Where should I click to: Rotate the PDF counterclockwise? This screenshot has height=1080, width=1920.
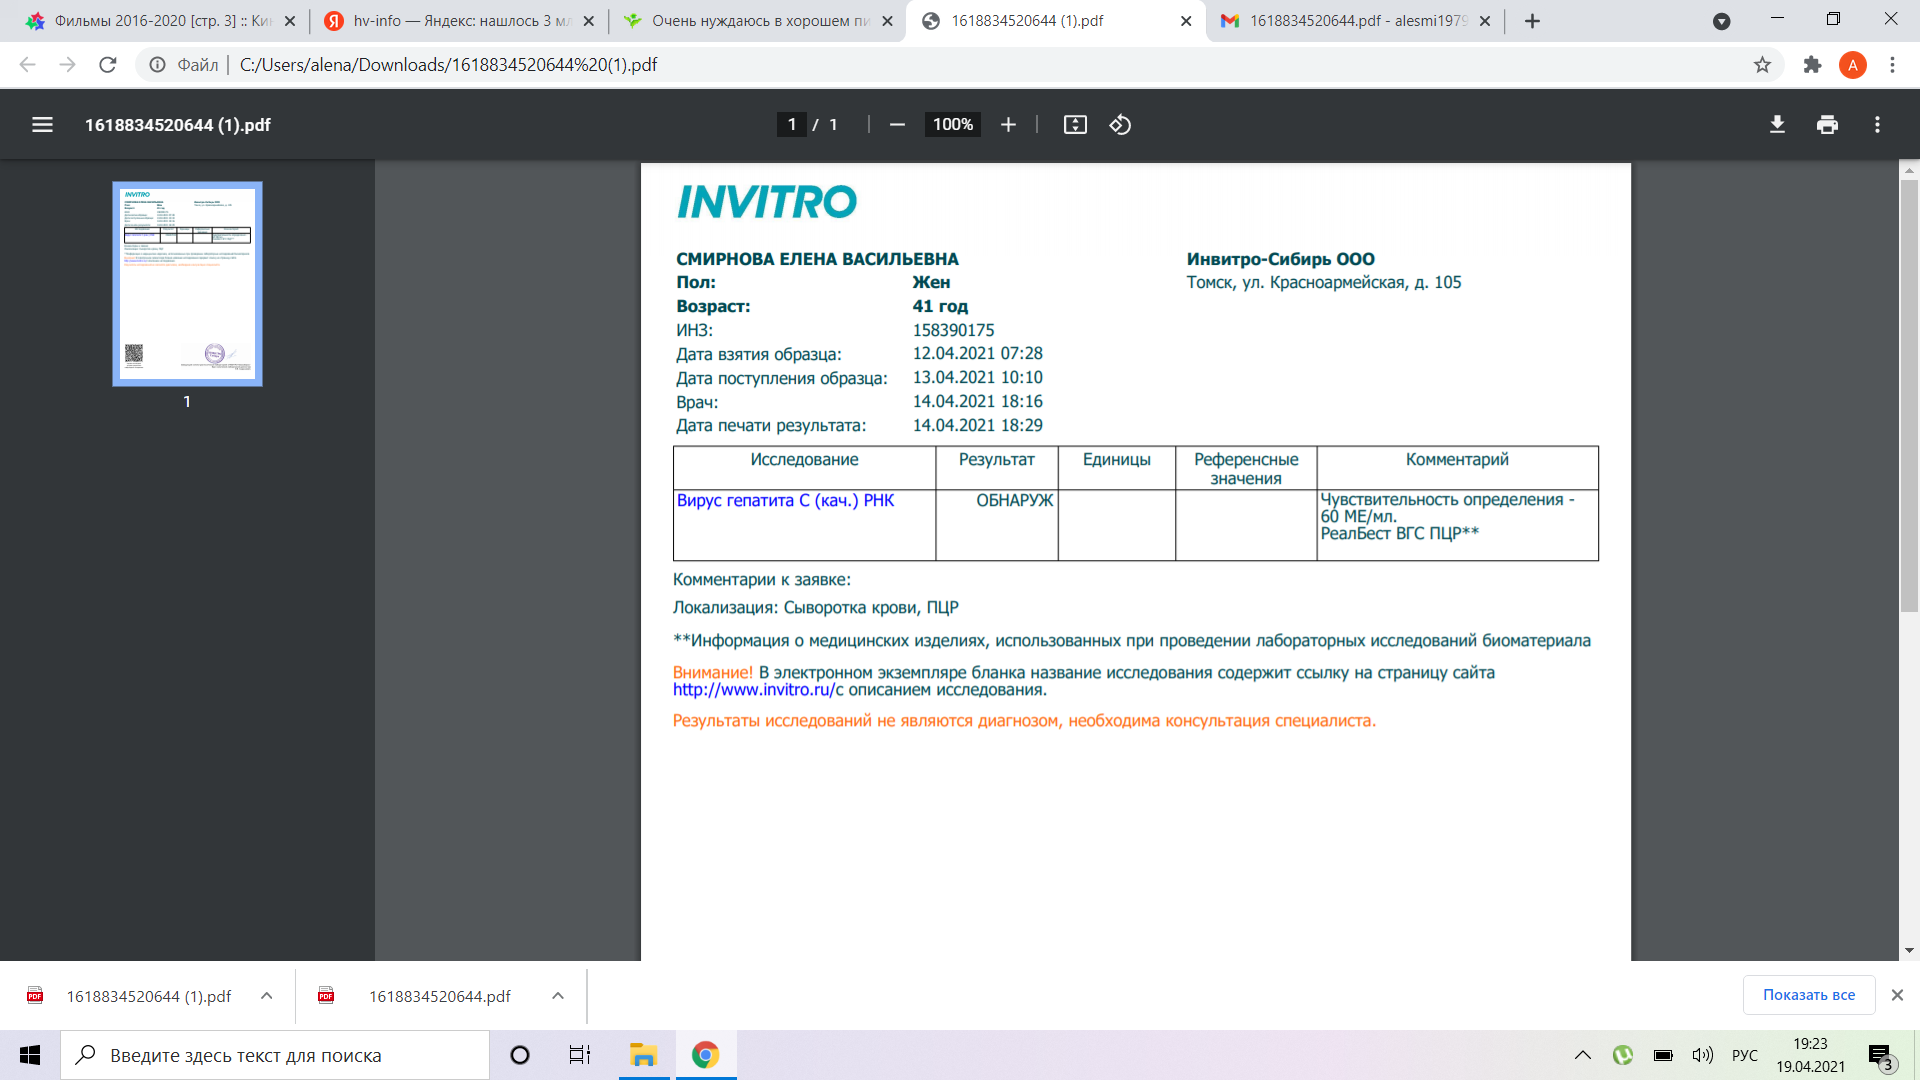point(1120,125)
